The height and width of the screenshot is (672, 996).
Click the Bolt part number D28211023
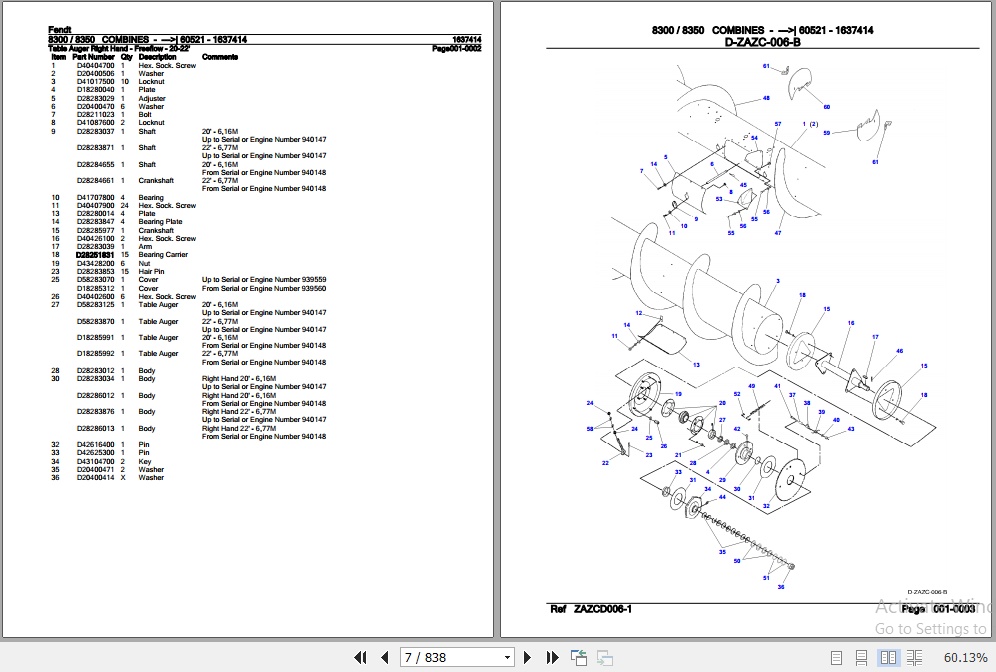95,115
